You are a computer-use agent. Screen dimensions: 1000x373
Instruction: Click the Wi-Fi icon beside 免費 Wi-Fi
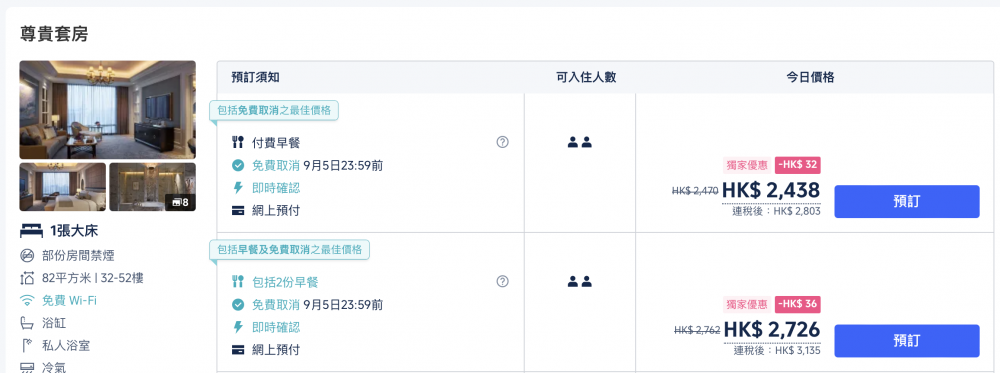[x=27, y=300]
